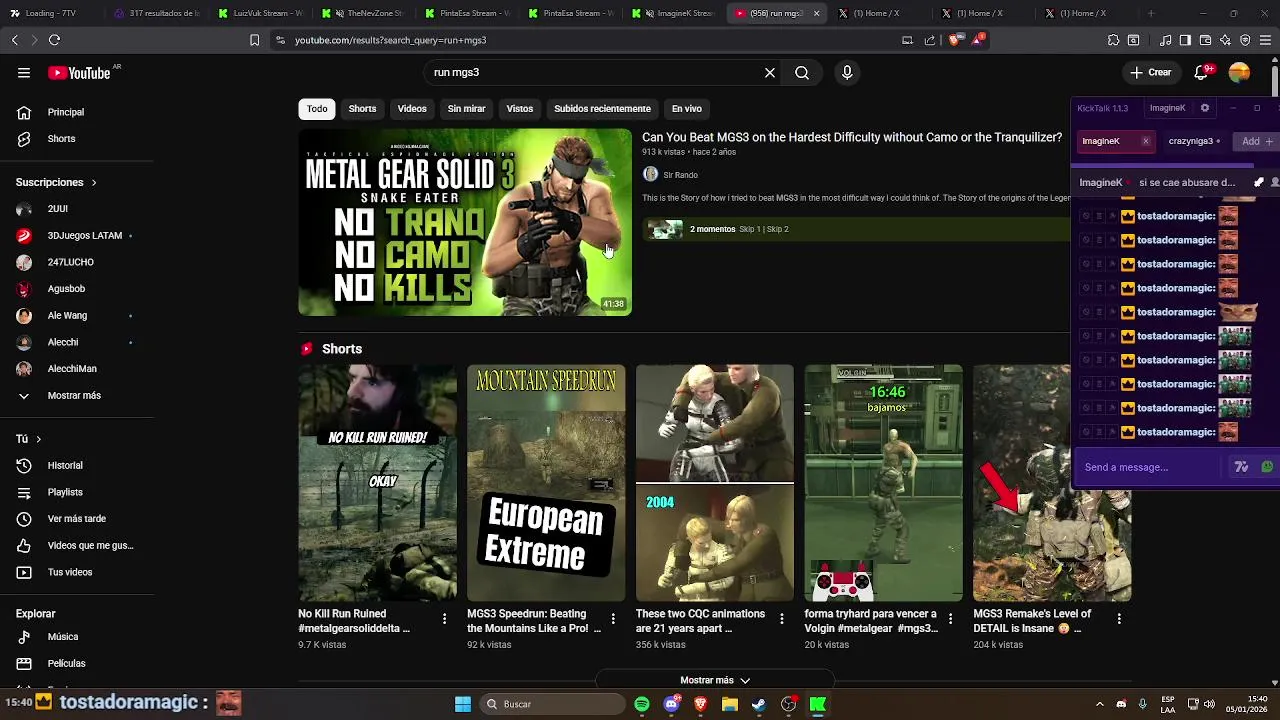
Task: Open Ver más tarde in sidebar
Action: point(76,518)
